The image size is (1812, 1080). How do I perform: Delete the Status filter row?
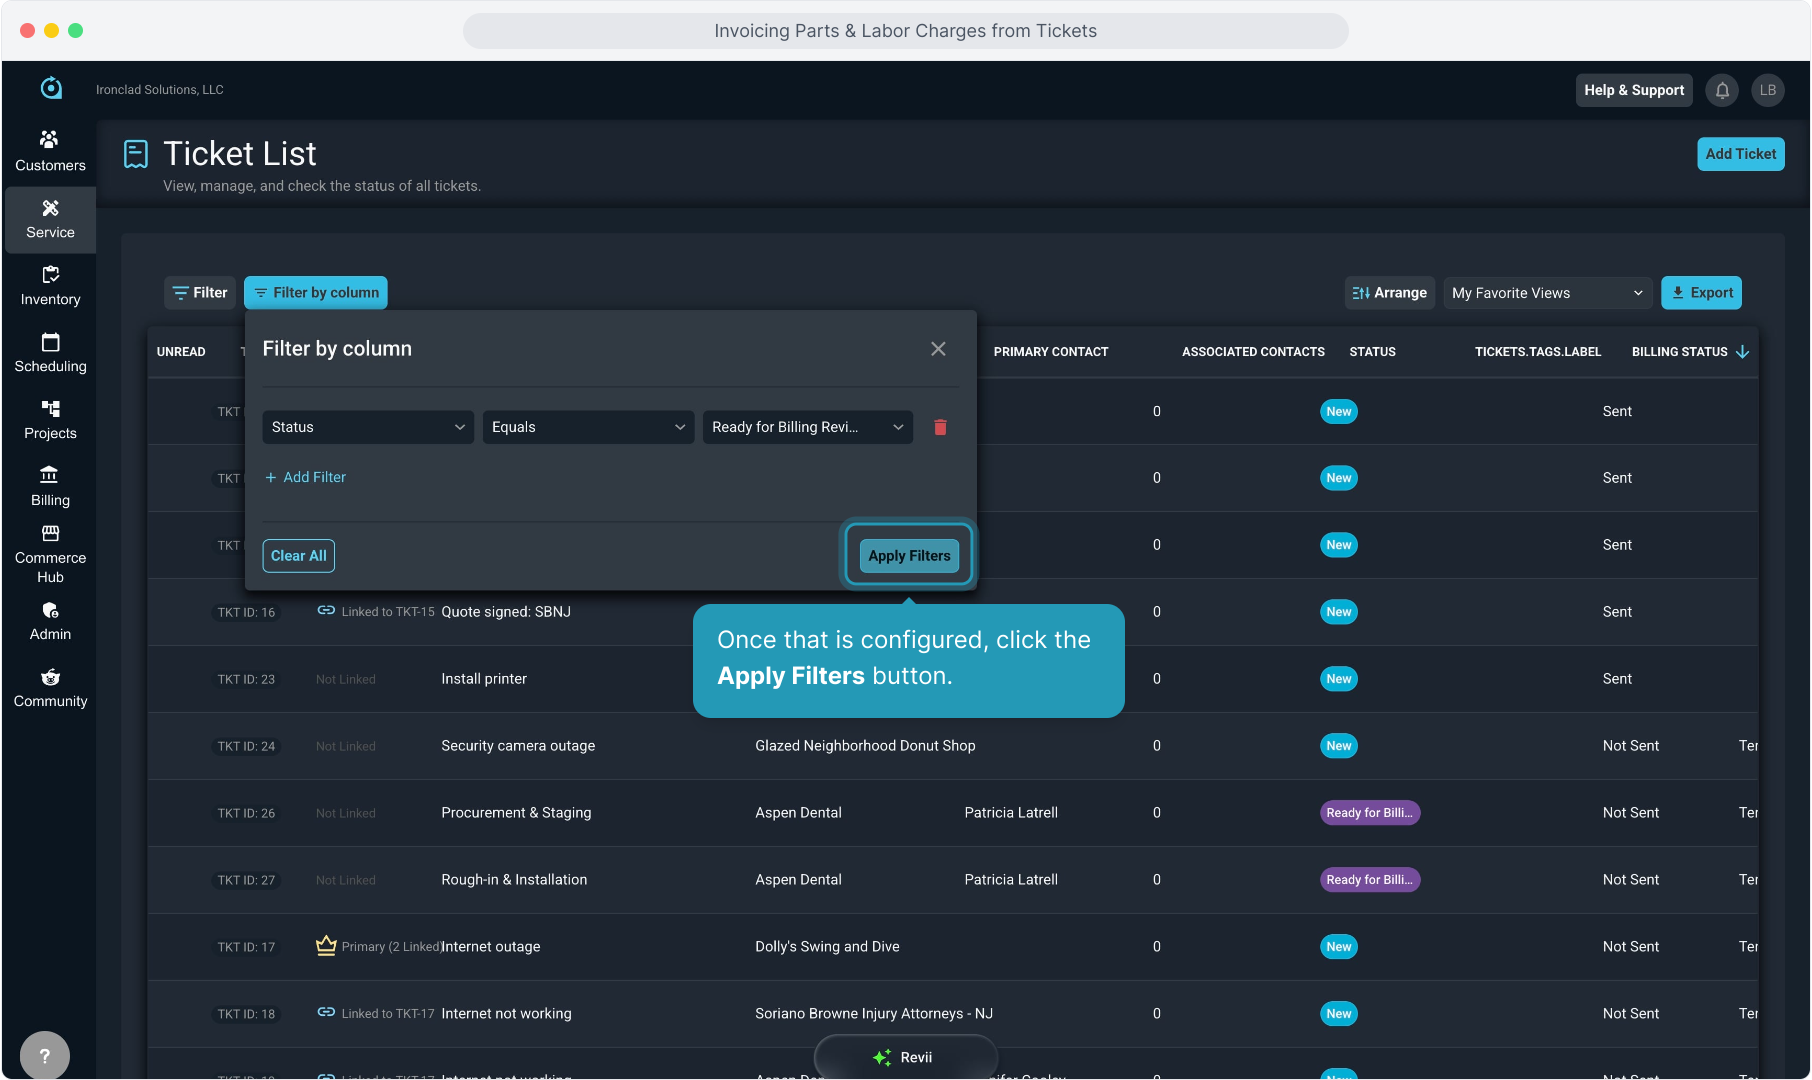[x=940, y=427]
